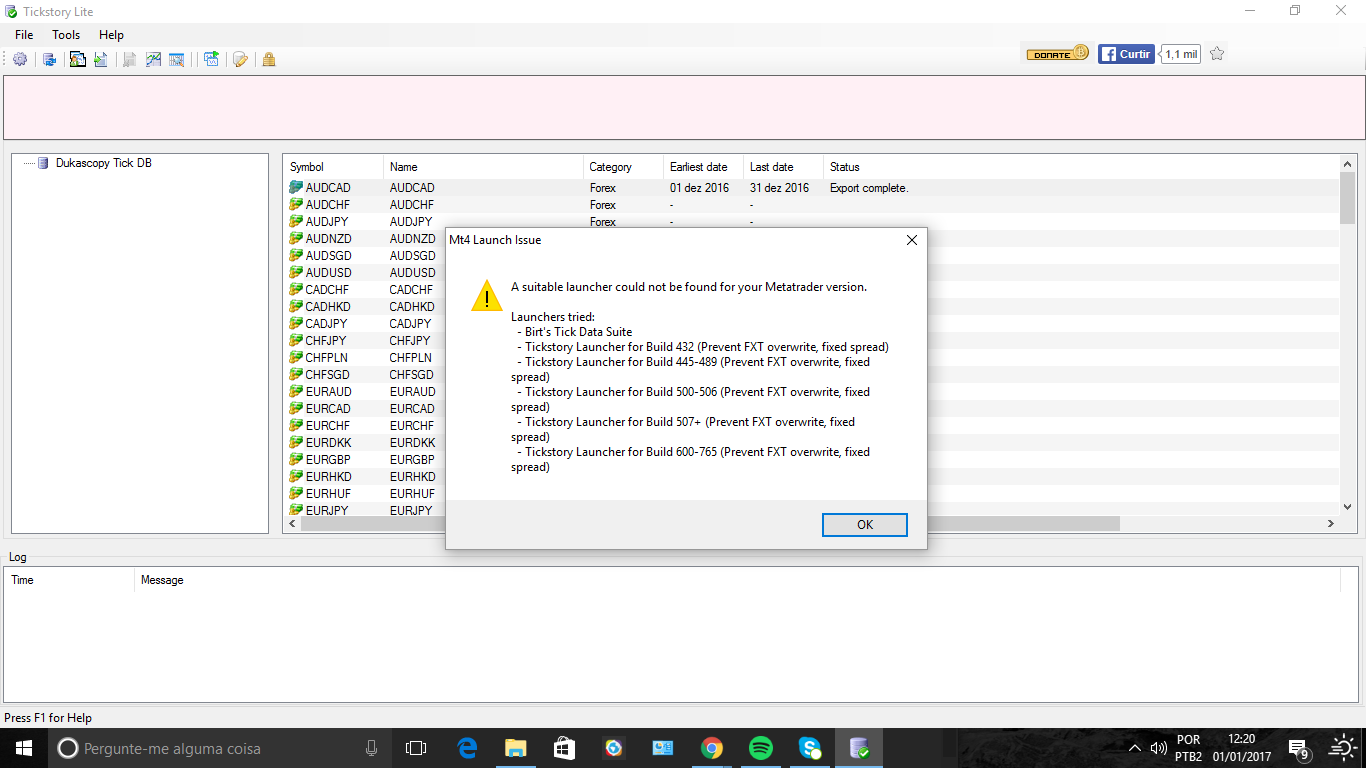Click the database pencil edit toolbar icon
This screenshot has width=1366, height=768.
point(240,59)
